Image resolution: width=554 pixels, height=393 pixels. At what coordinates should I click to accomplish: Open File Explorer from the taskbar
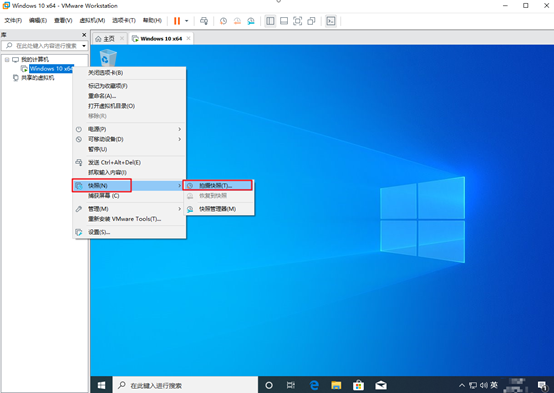tap(336, 385)
